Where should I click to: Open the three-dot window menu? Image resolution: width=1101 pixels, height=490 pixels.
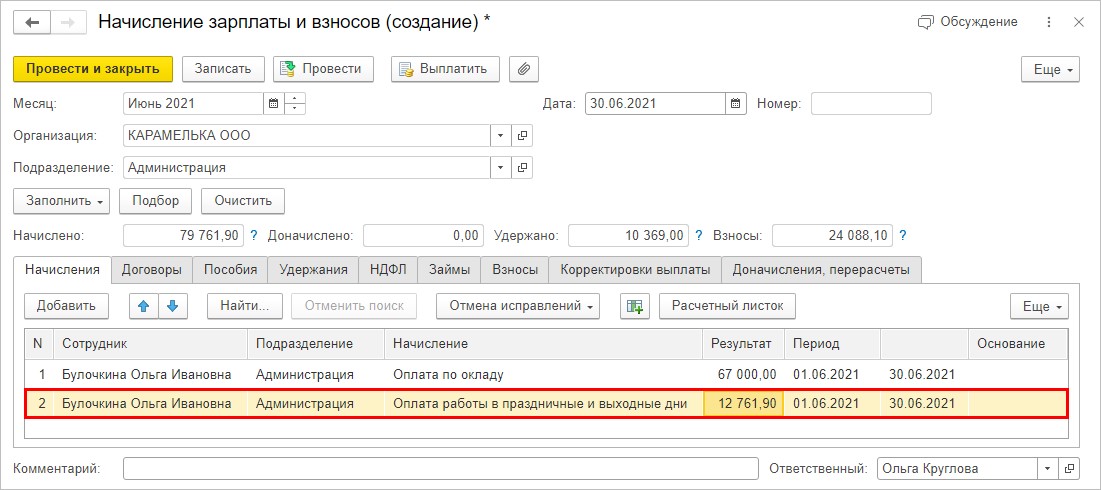[x=1048, y=22]
